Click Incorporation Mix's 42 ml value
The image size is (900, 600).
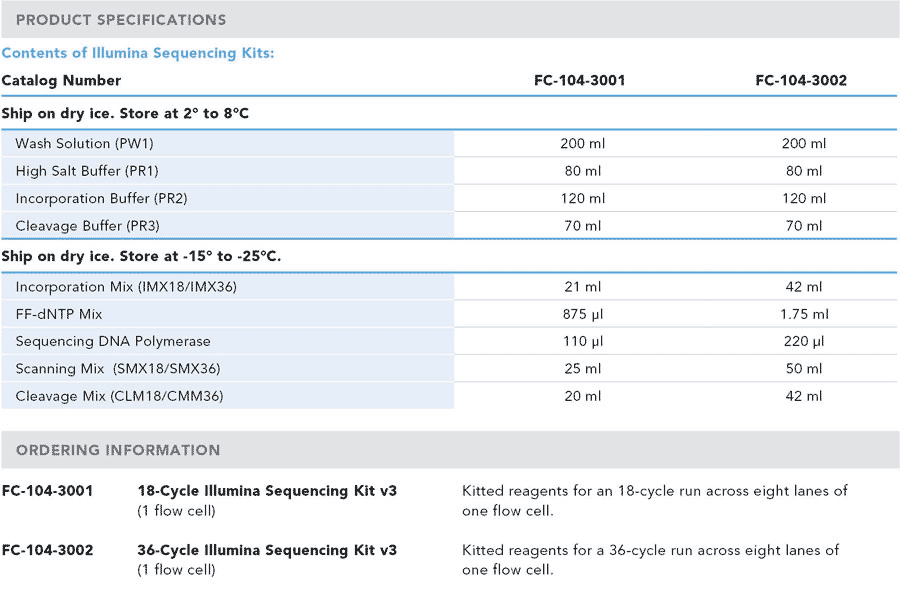(804, 287)
